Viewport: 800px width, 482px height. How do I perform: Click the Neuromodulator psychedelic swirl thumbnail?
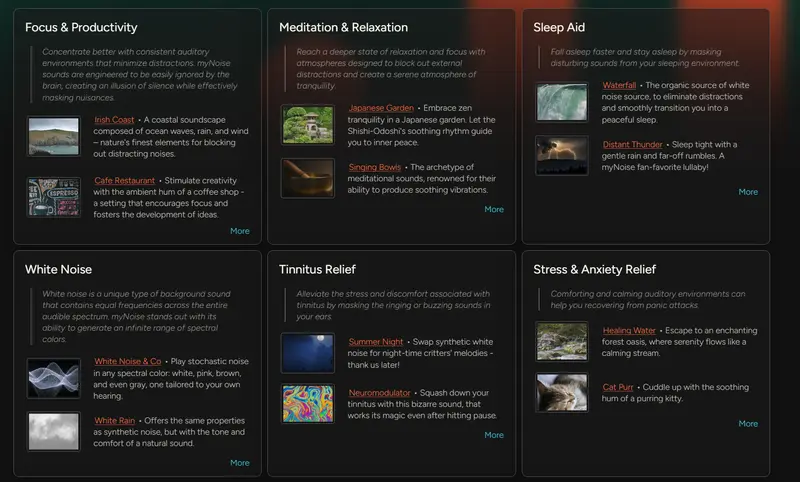tap(308, 403)
